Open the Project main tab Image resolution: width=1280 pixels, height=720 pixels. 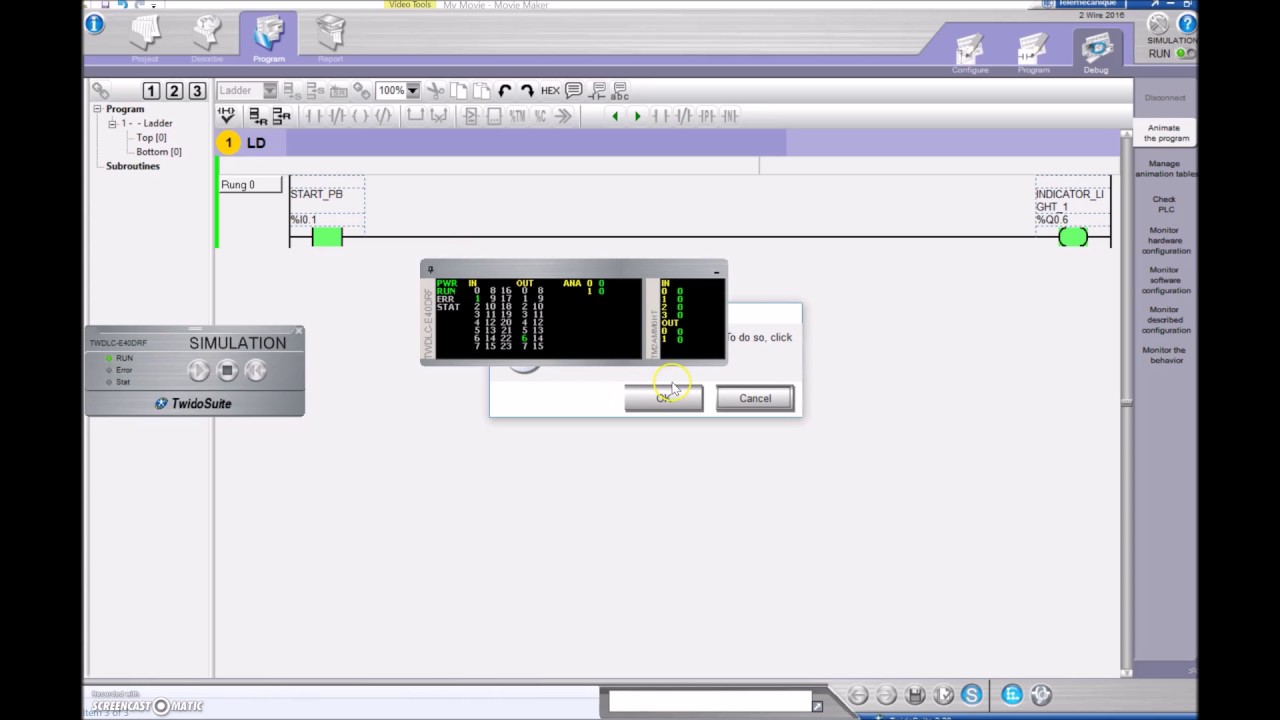[145, 38]
